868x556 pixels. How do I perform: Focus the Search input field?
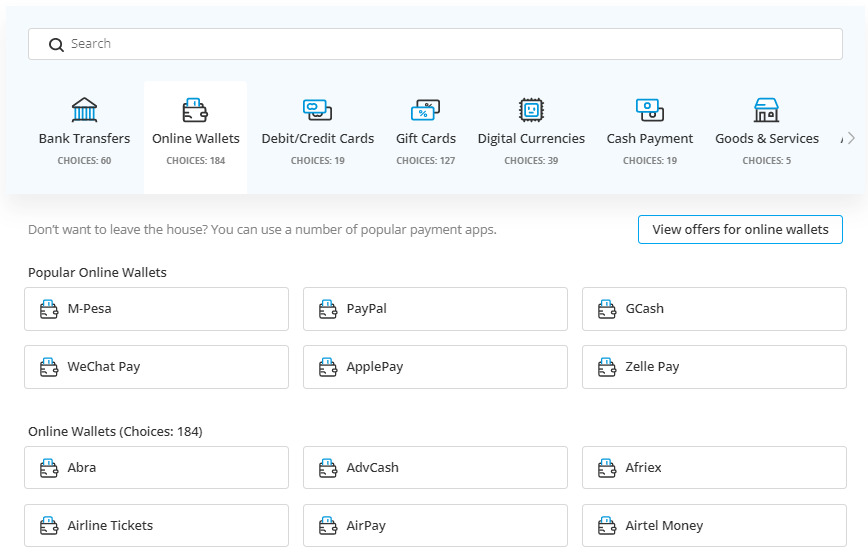coord(435,44)
